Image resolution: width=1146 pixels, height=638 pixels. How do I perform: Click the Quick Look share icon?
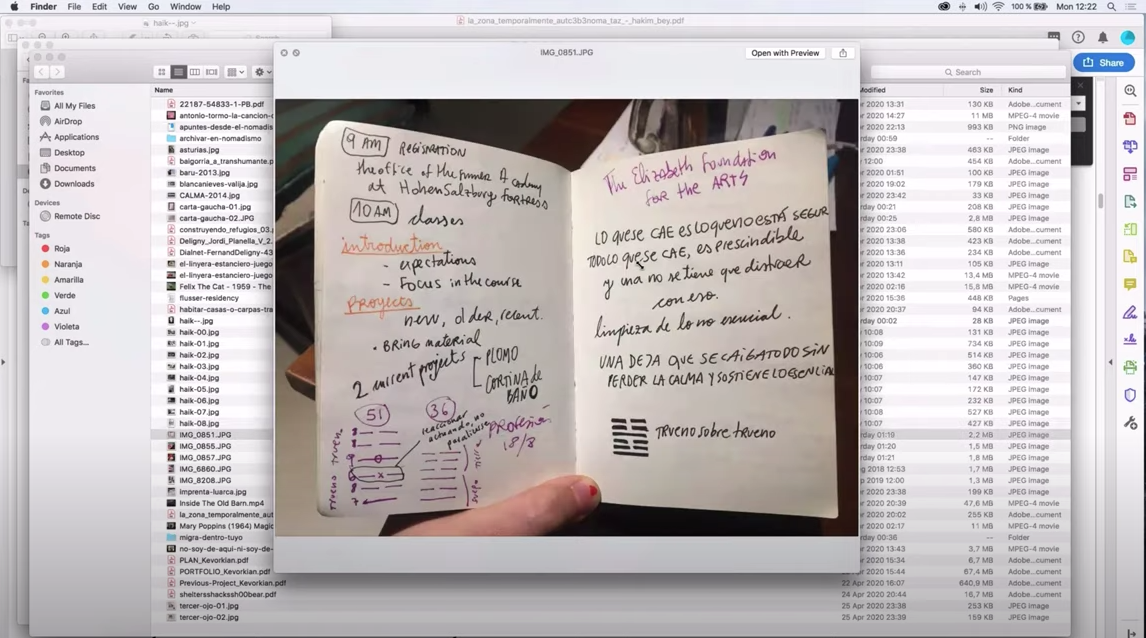click(x=843, y=53)
